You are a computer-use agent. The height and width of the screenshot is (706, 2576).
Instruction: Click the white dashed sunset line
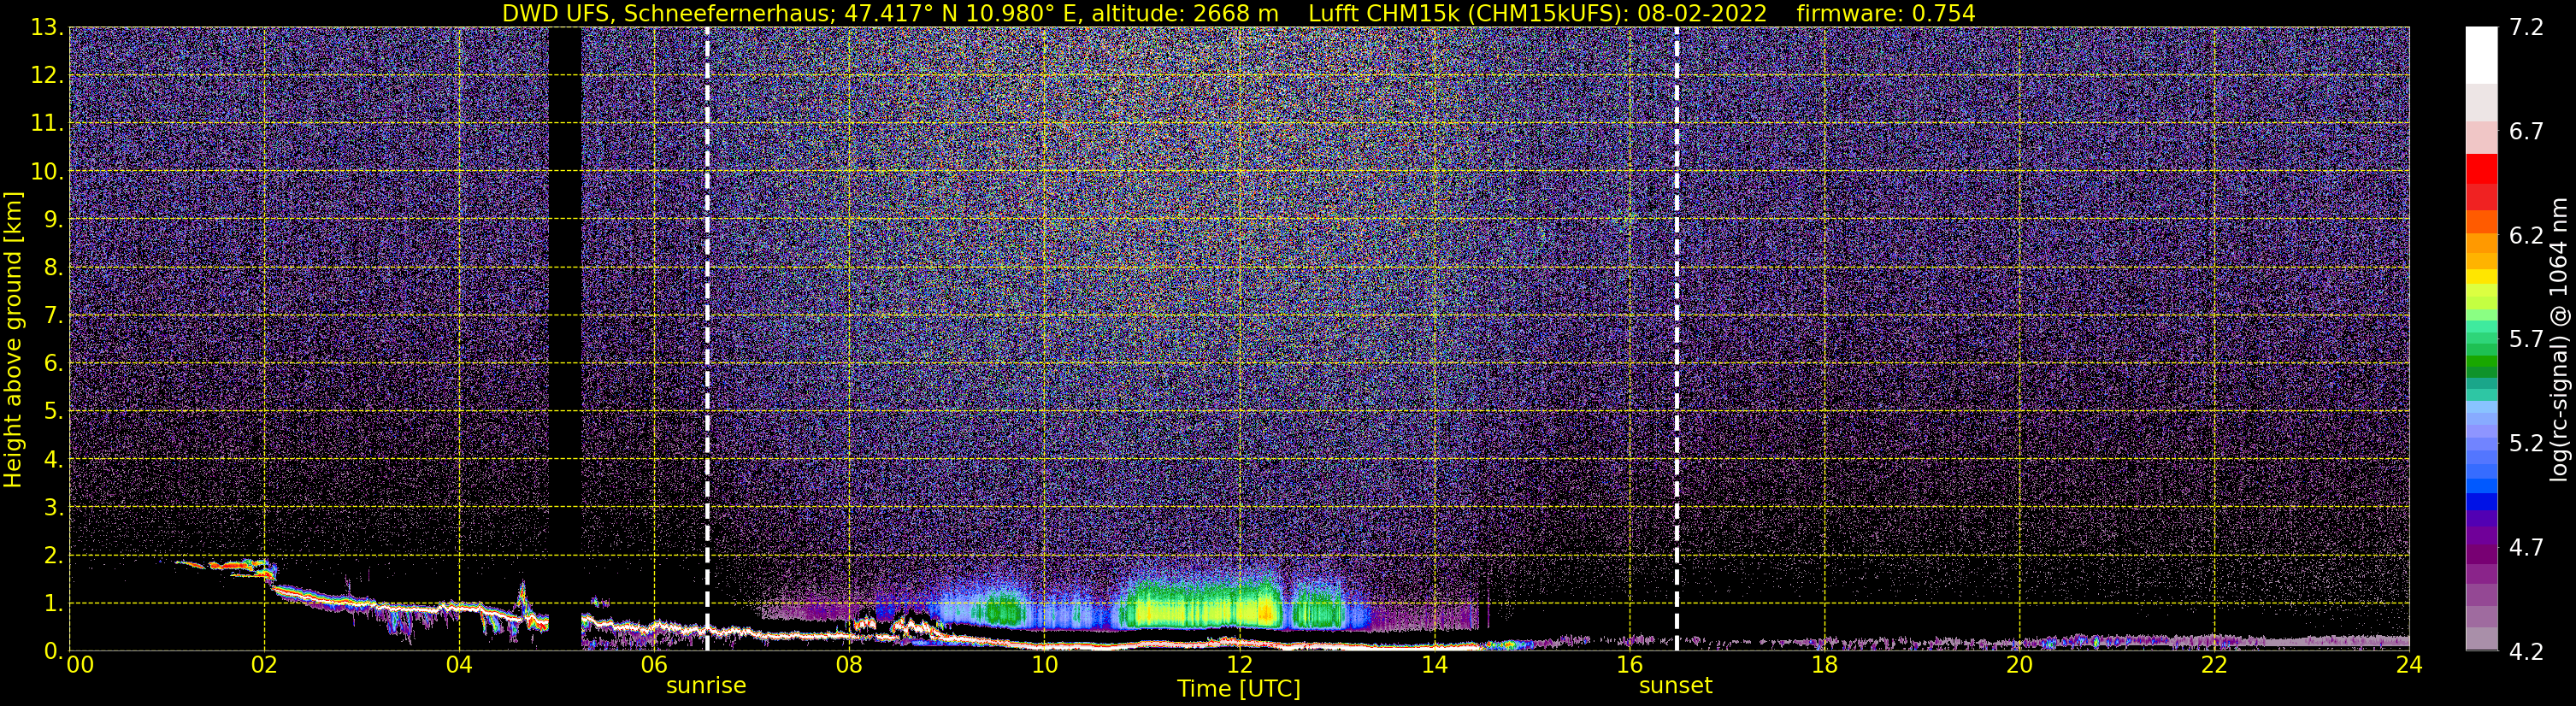(1677, 339)
